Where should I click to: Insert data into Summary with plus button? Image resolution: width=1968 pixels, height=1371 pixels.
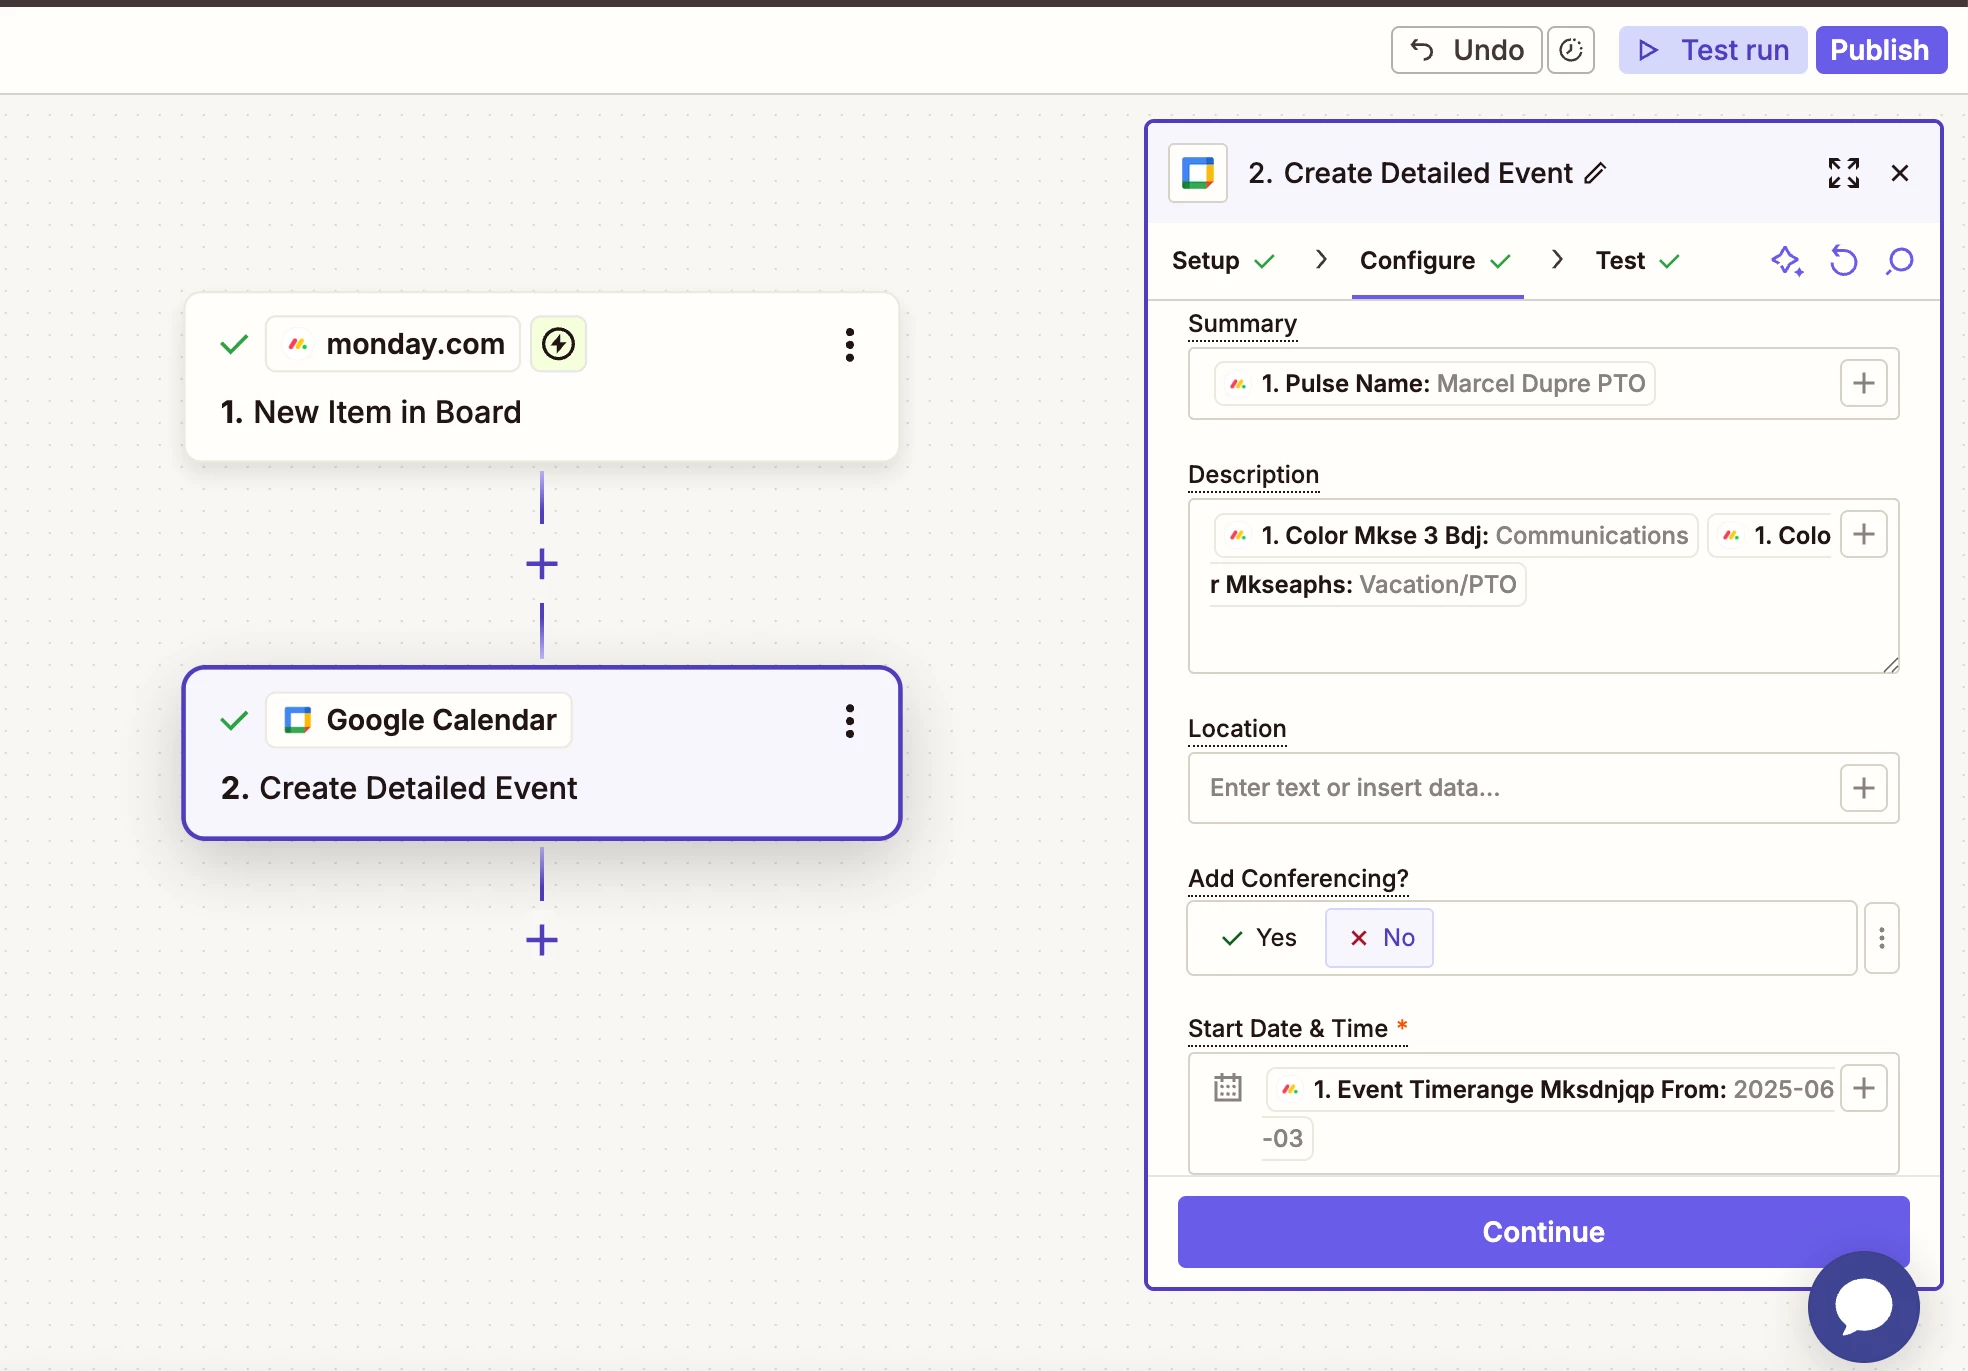1864,384
